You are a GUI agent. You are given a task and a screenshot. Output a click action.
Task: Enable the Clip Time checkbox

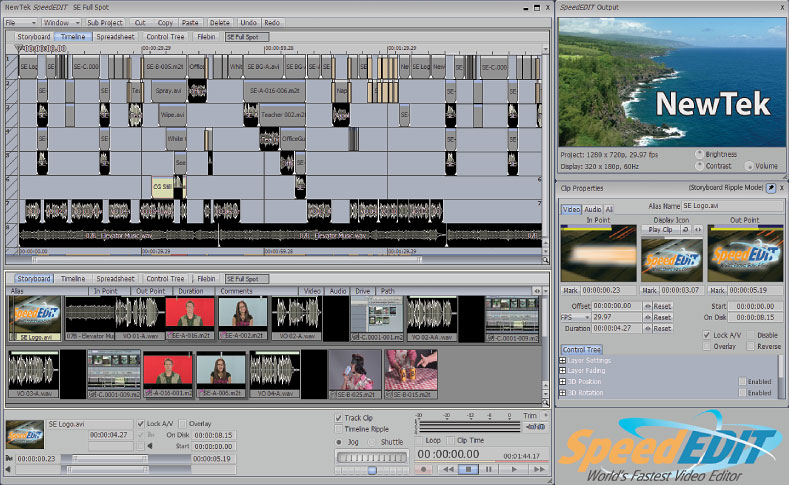click(x=450, y=440)
